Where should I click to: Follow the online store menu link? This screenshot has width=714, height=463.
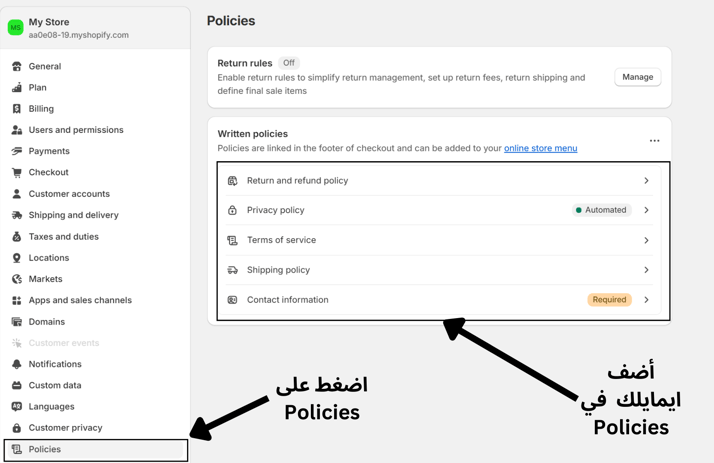pos(540,148)
